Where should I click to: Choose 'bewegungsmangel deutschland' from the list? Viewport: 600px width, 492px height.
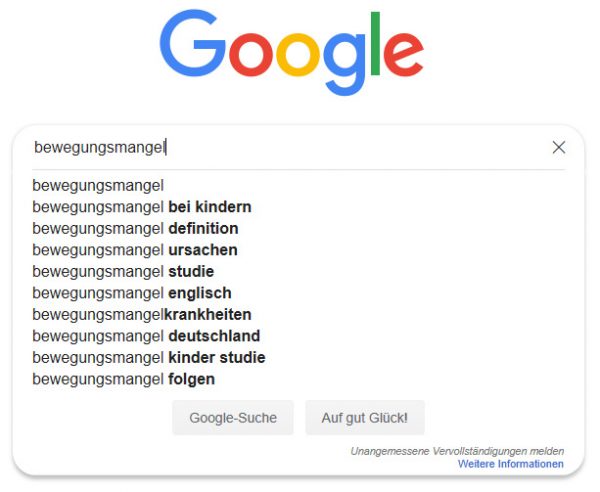click(x=145, y=336)
